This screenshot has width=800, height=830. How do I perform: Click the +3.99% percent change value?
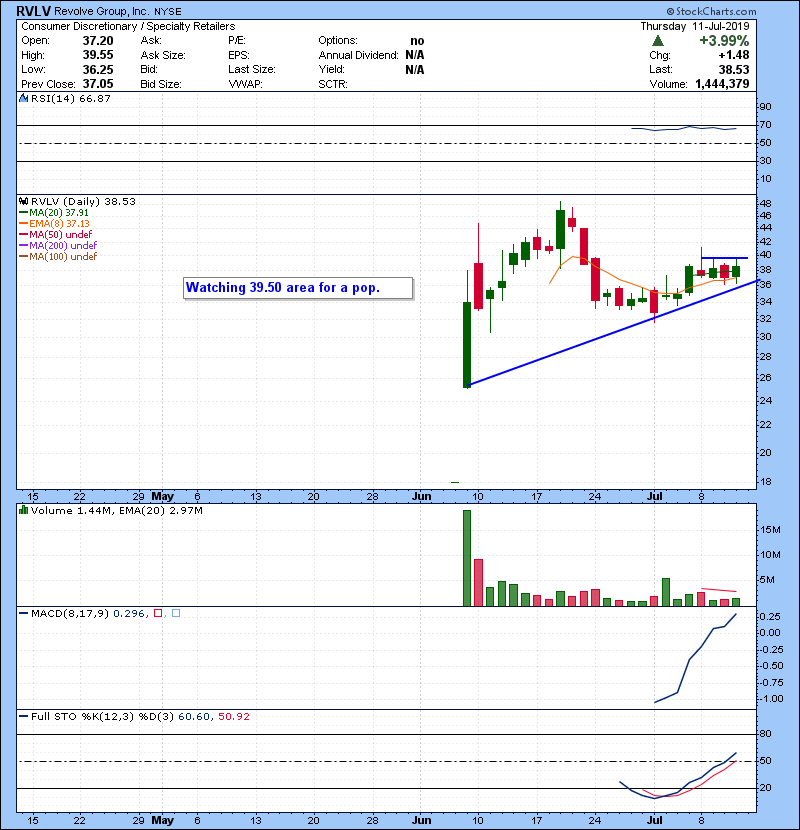[x=724, y=41]
